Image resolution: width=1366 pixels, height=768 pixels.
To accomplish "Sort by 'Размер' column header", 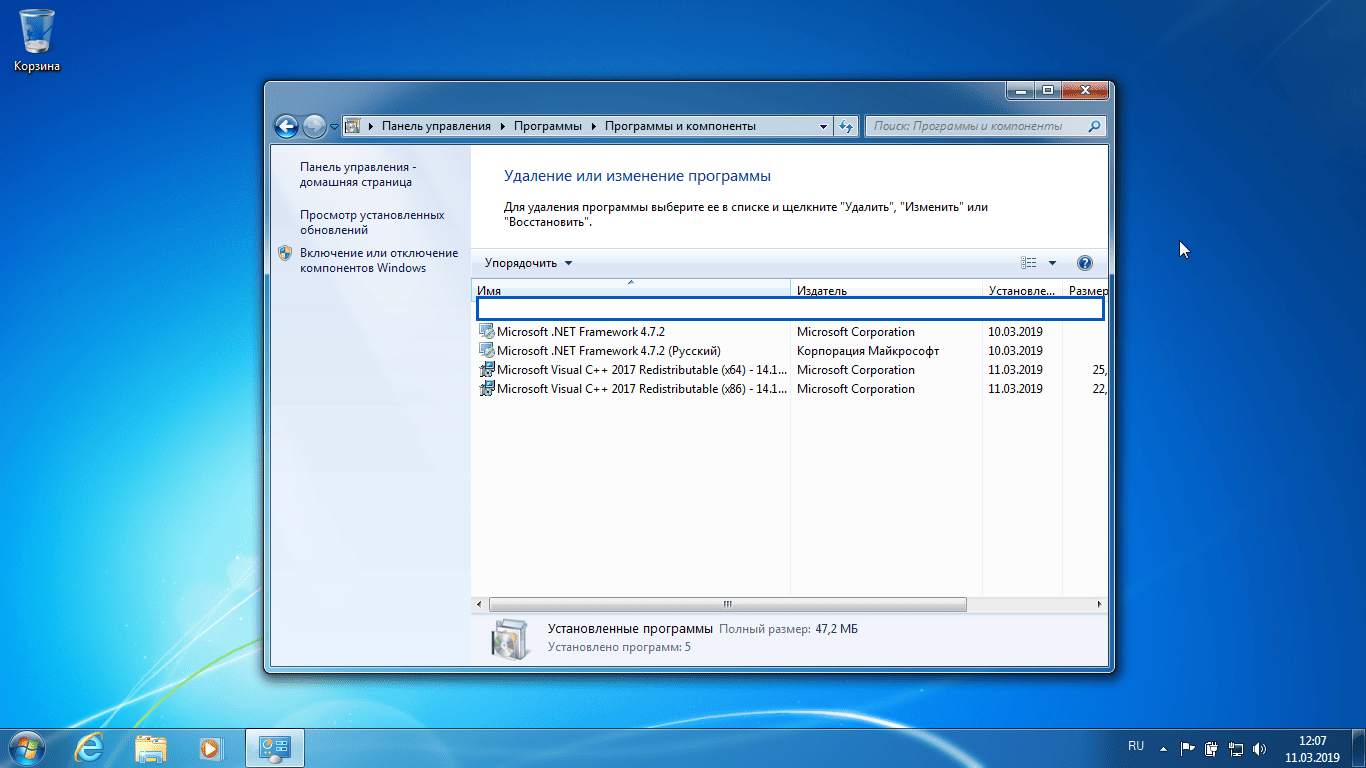I will [x=1086, y=290].
